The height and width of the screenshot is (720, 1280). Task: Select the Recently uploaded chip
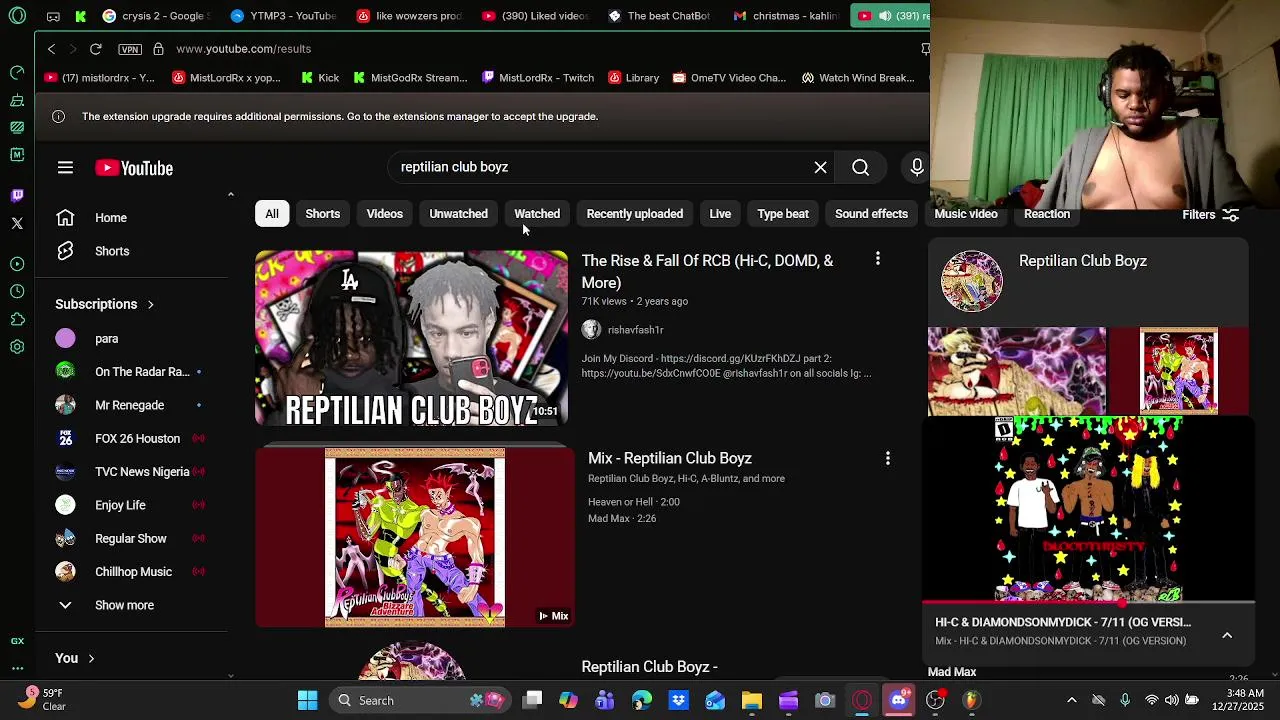(635, 214)
